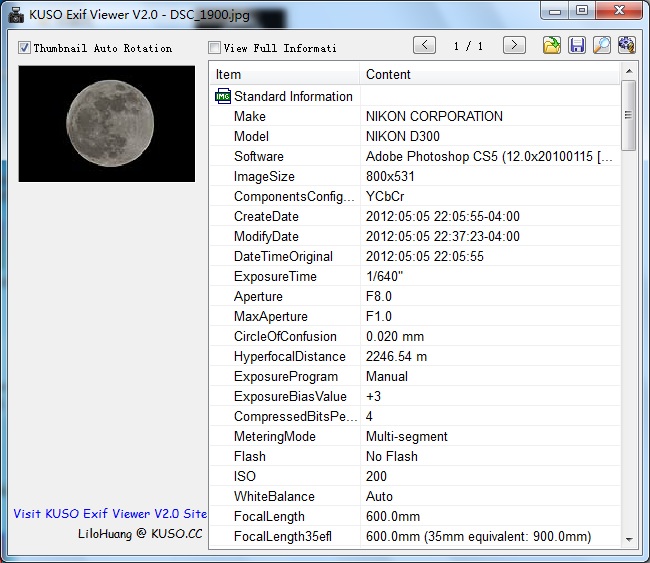This screenshot has height=563, width=650.
Task: Open Visit KUSO Exif Viewer V2.0 Site link
Action: coord(110,513)
